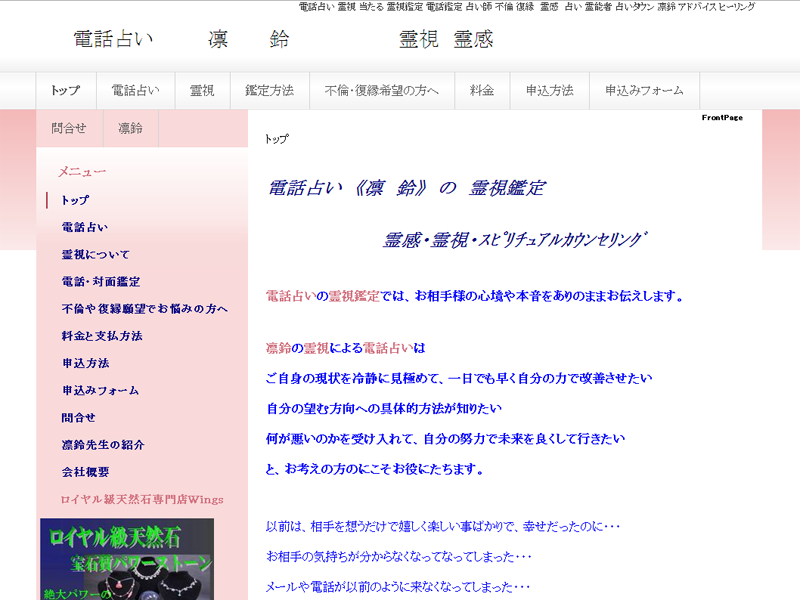
Task: Click line メールや電話が以前のように来なくなって
Action: 398,587
